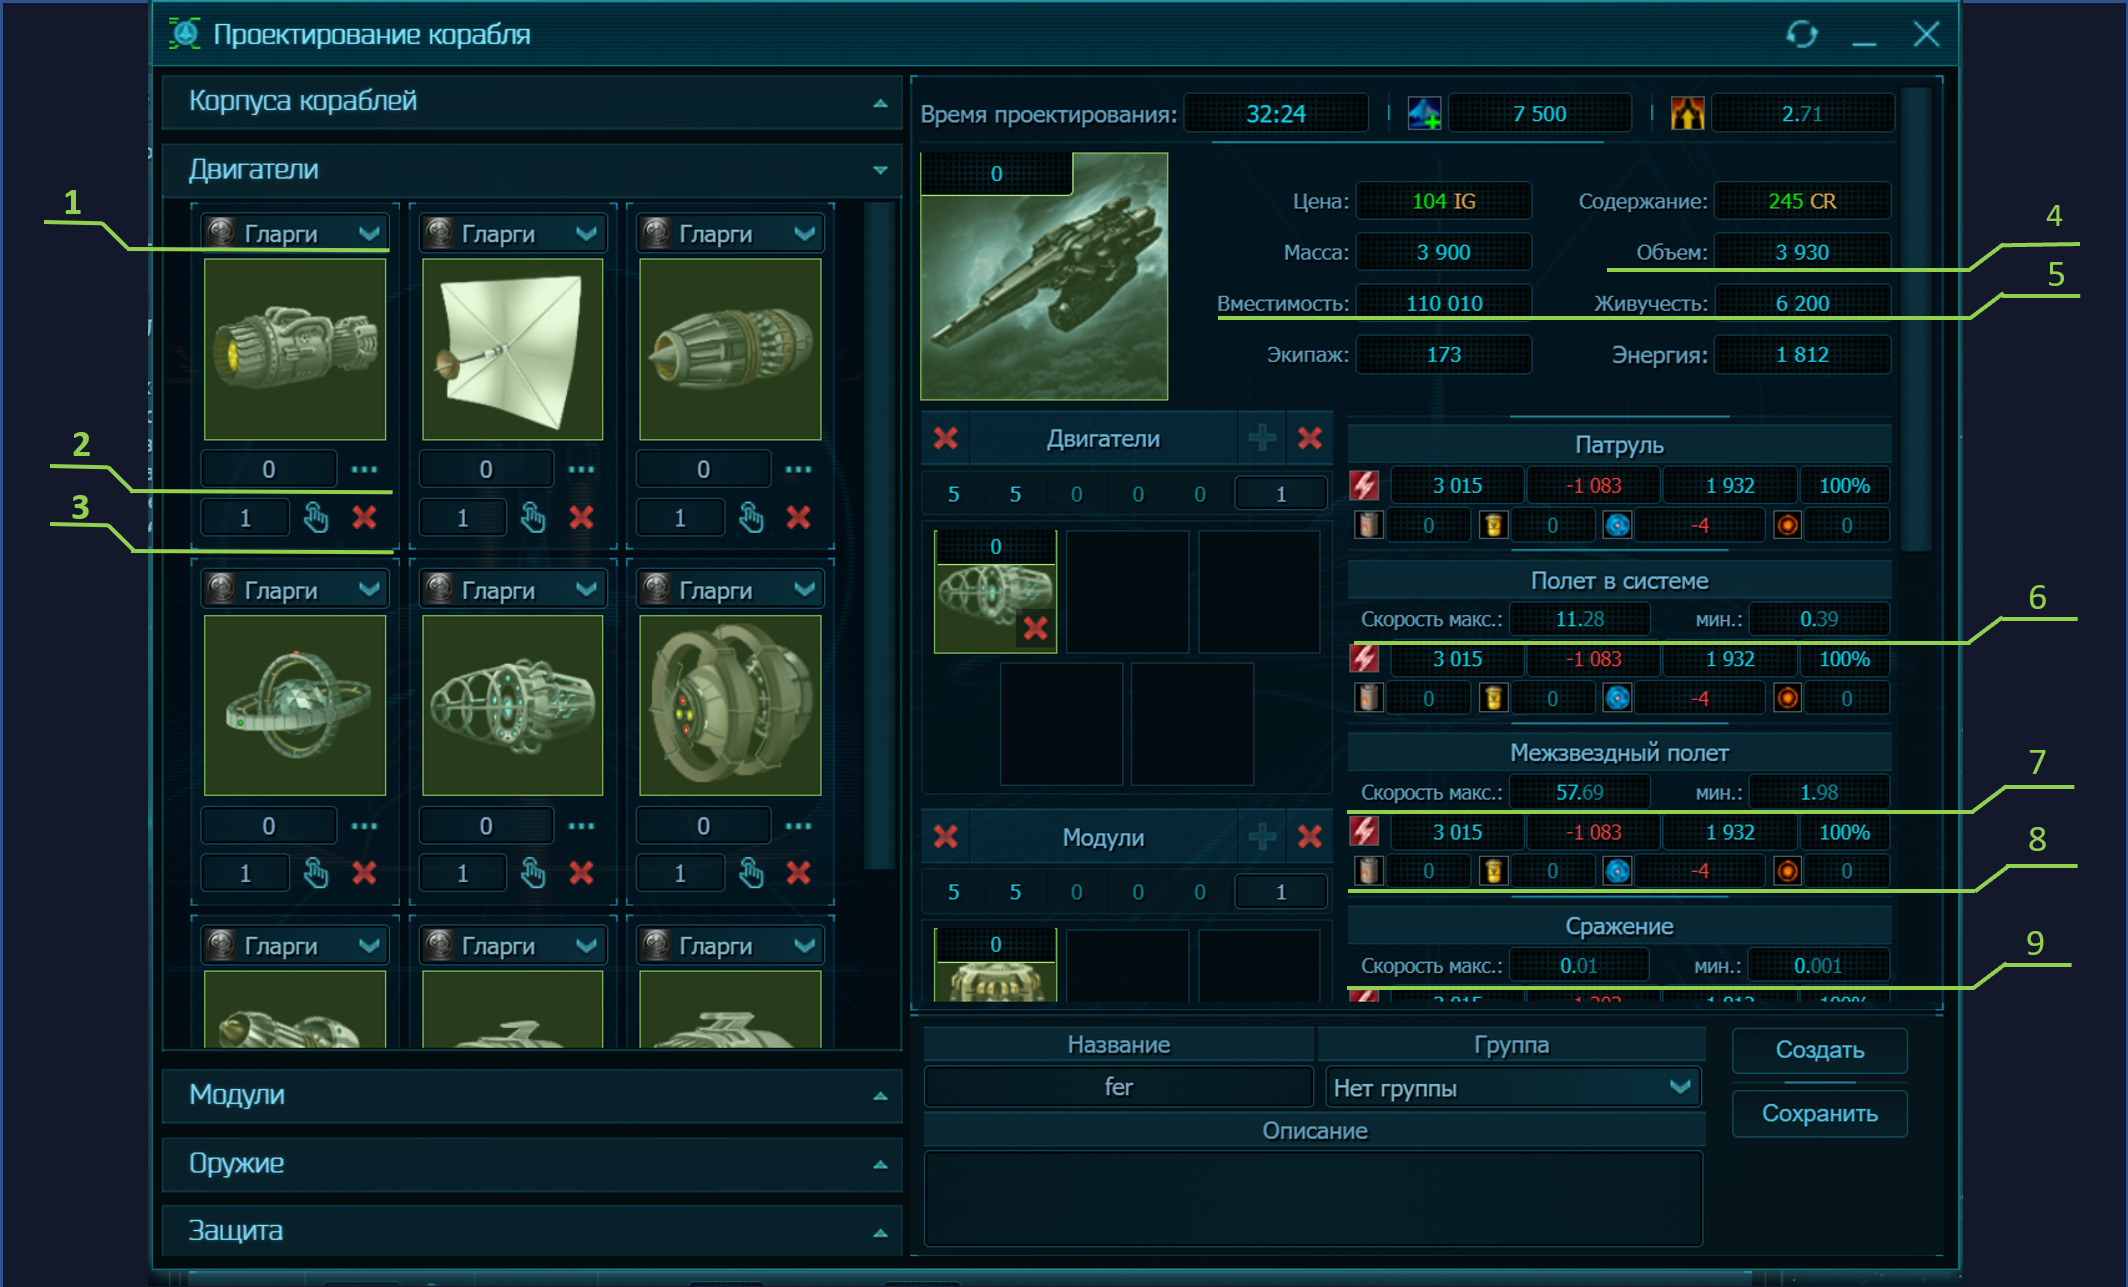The height and width of the screenshot is (1287, 2128).
Task: Click three-dots button under third engine
Action: pos(798,469)
